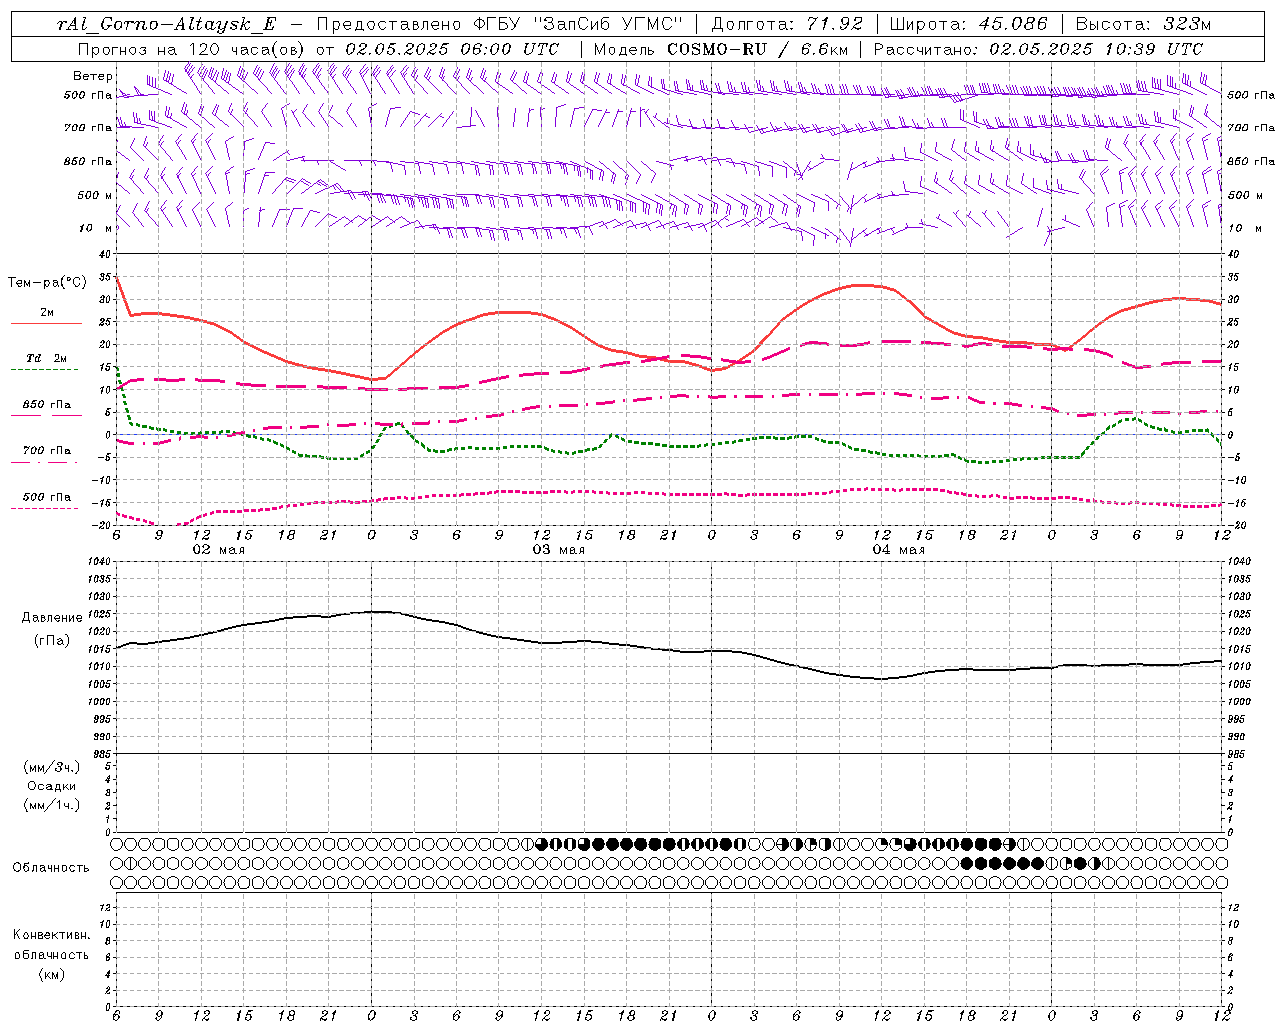
Task: Click the right-side 700 гПа wind label
Action: [x=1251, y=128]
